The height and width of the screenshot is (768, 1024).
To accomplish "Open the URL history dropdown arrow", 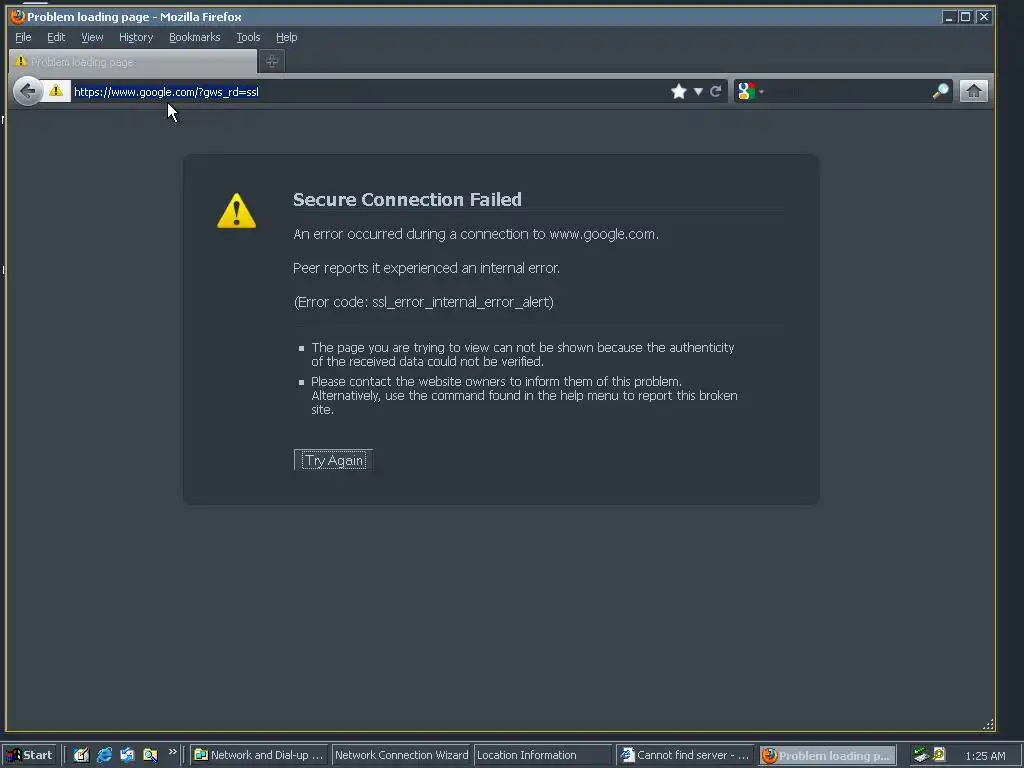I will [698, 91].
